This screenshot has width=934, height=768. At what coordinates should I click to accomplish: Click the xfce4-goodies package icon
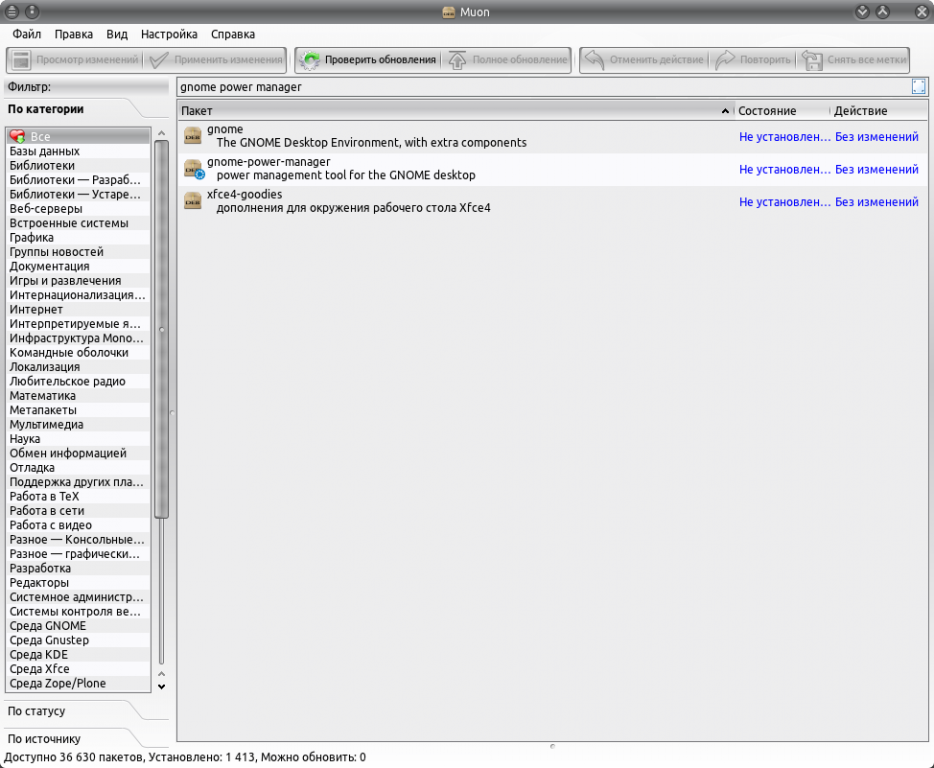(x=192, y=201)
